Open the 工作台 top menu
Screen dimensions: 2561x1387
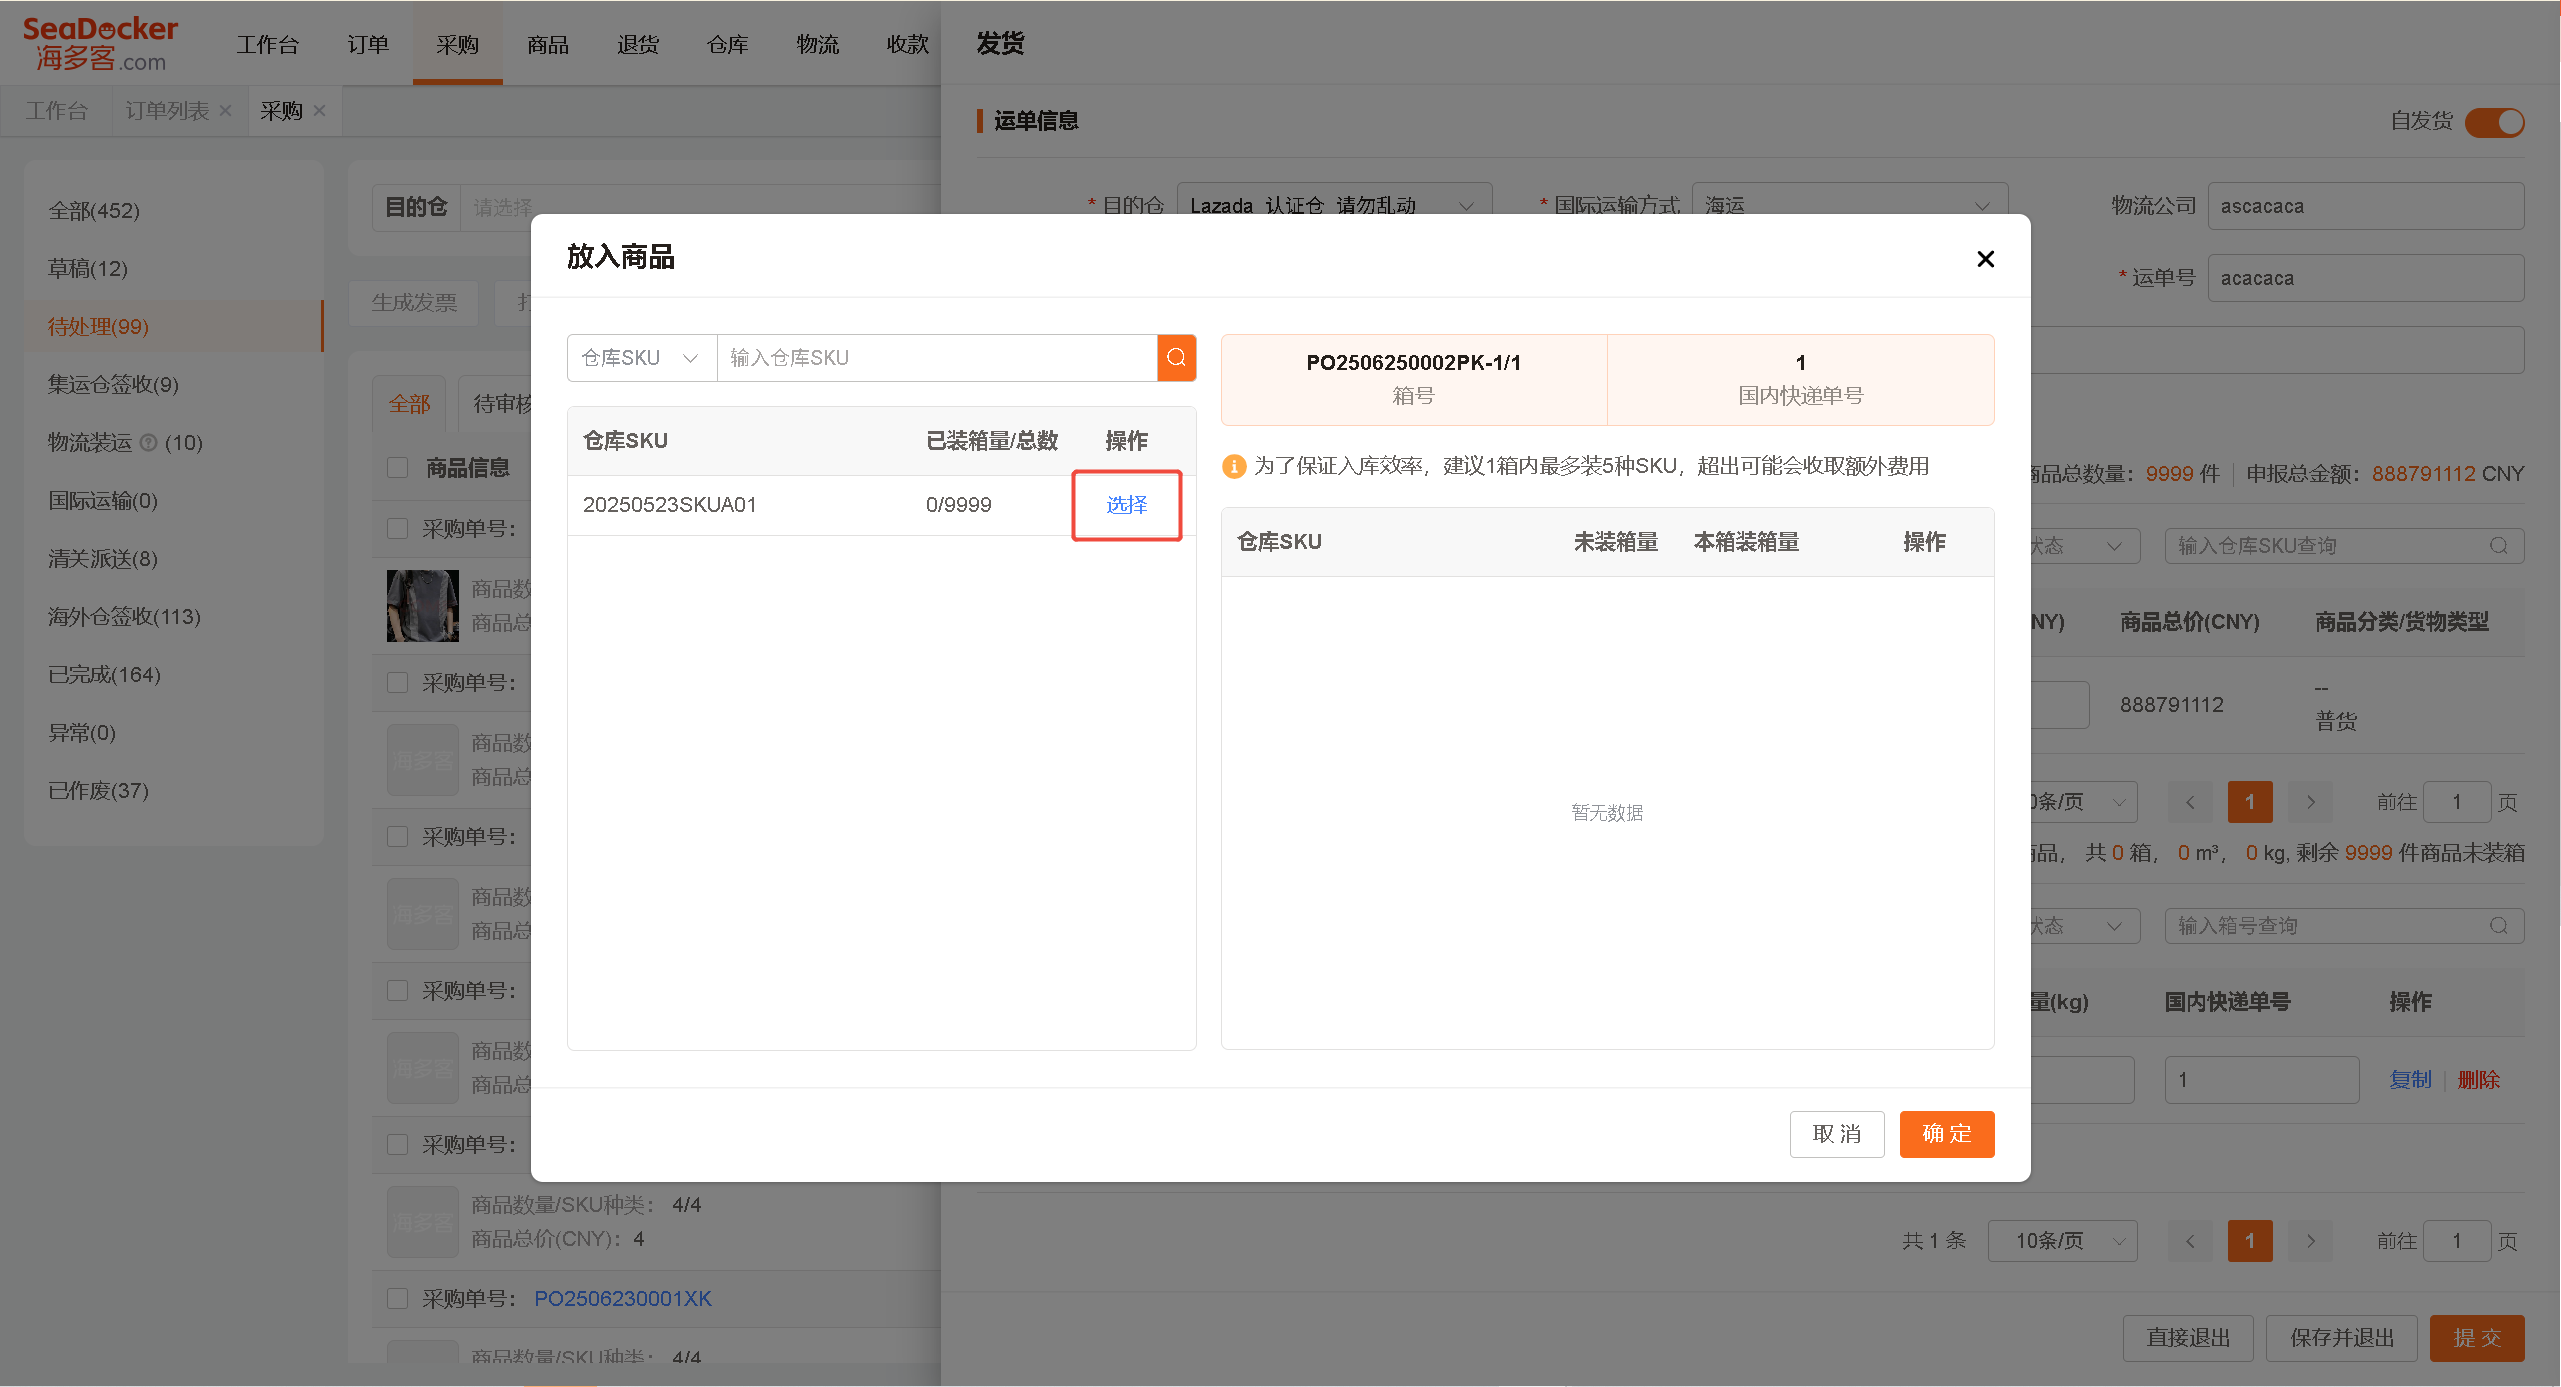[x=267, y=45]
